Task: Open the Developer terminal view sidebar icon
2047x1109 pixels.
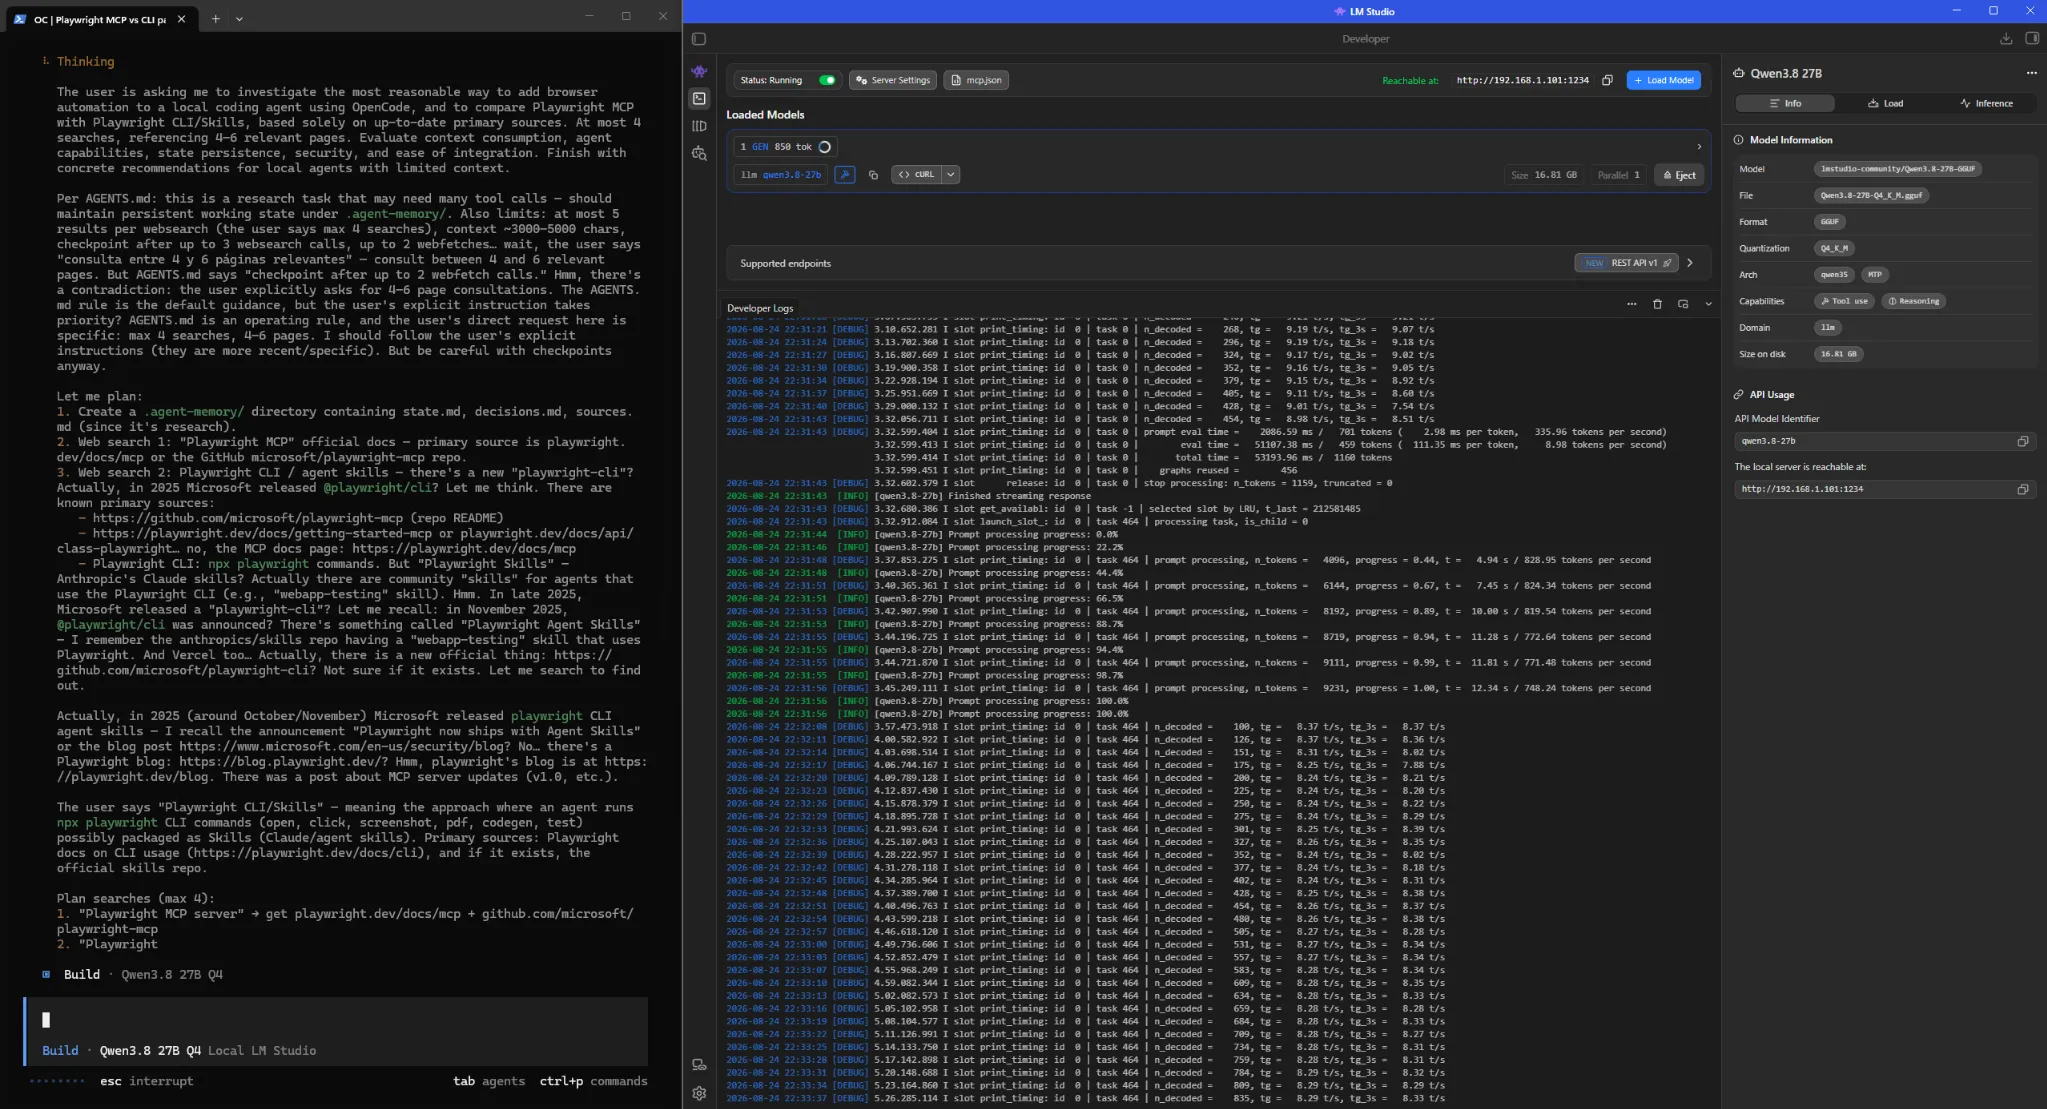Action: click(699, 98)
